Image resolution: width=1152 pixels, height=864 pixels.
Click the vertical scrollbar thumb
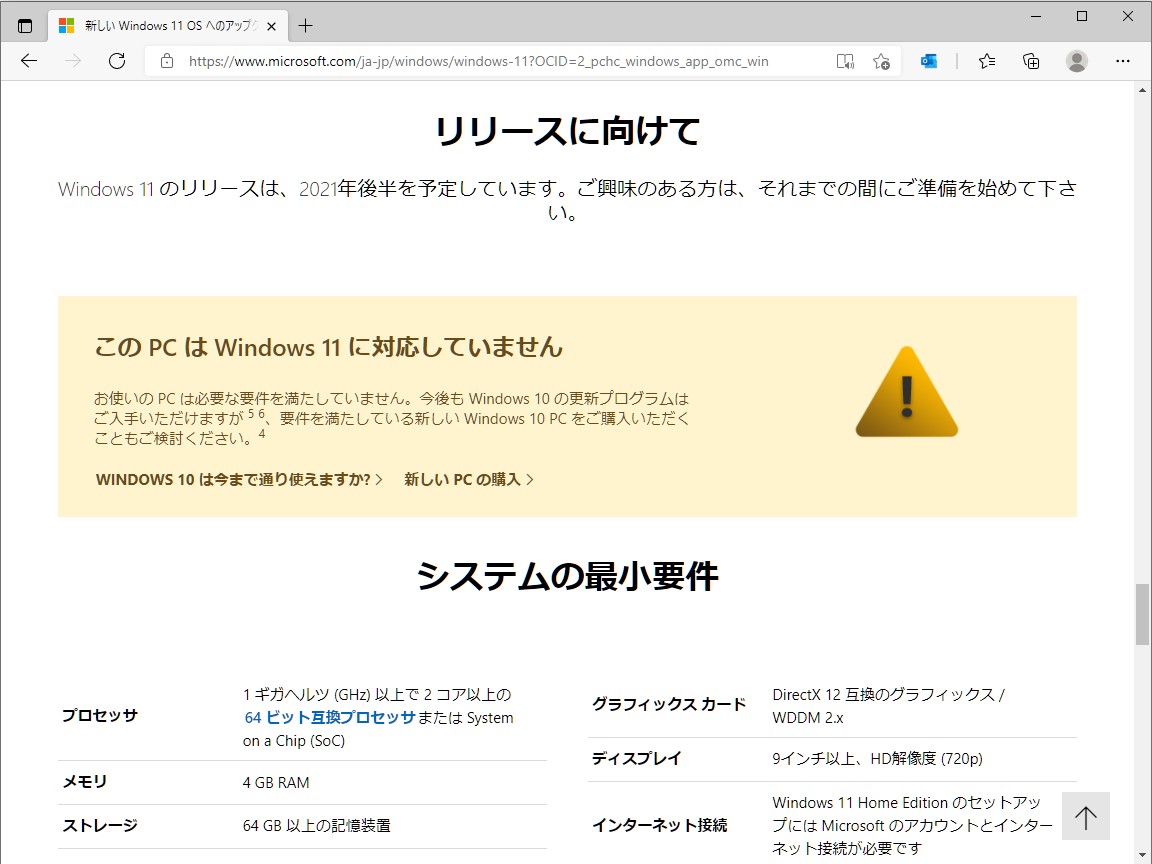tap(1142, 614)
